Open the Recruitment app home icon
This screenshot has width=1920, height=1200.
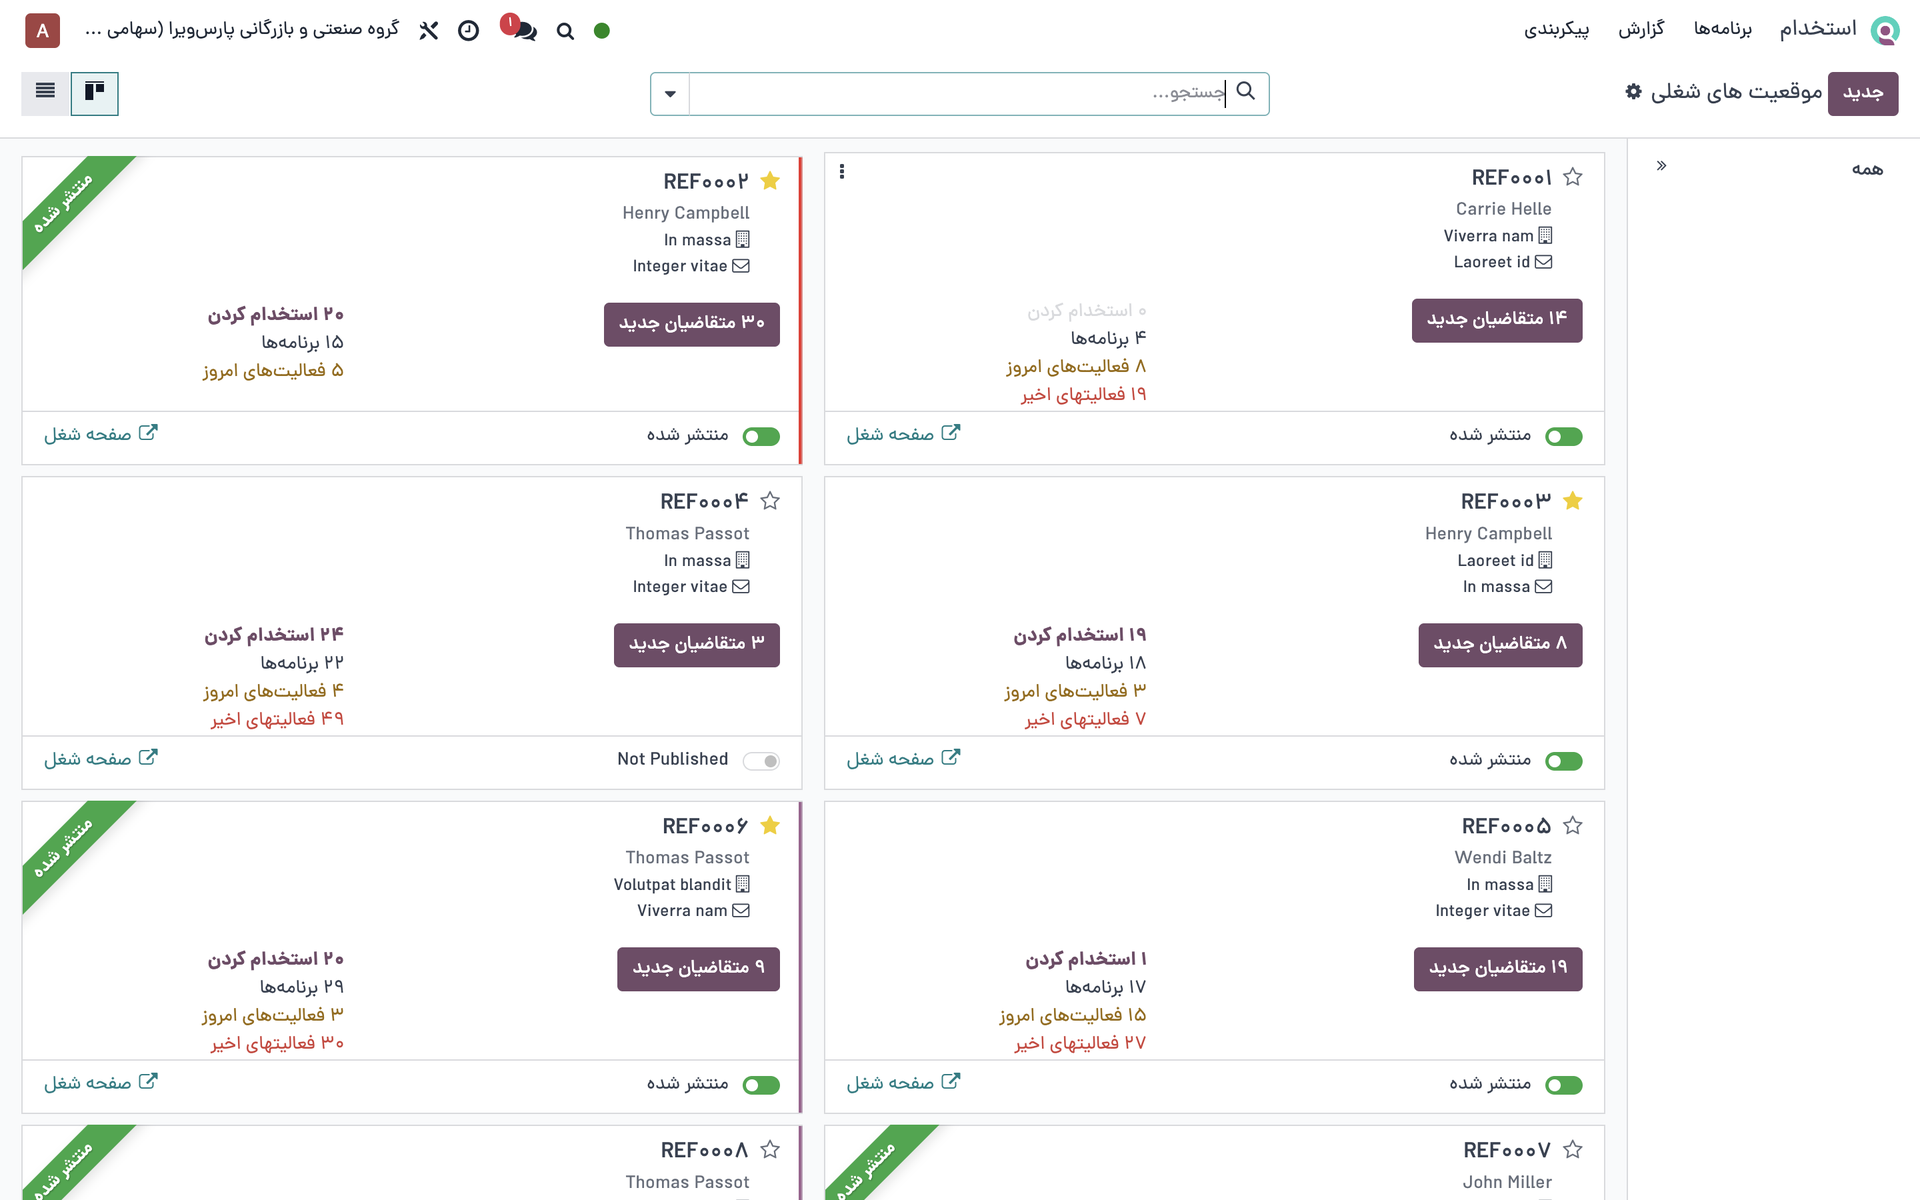1885,30
